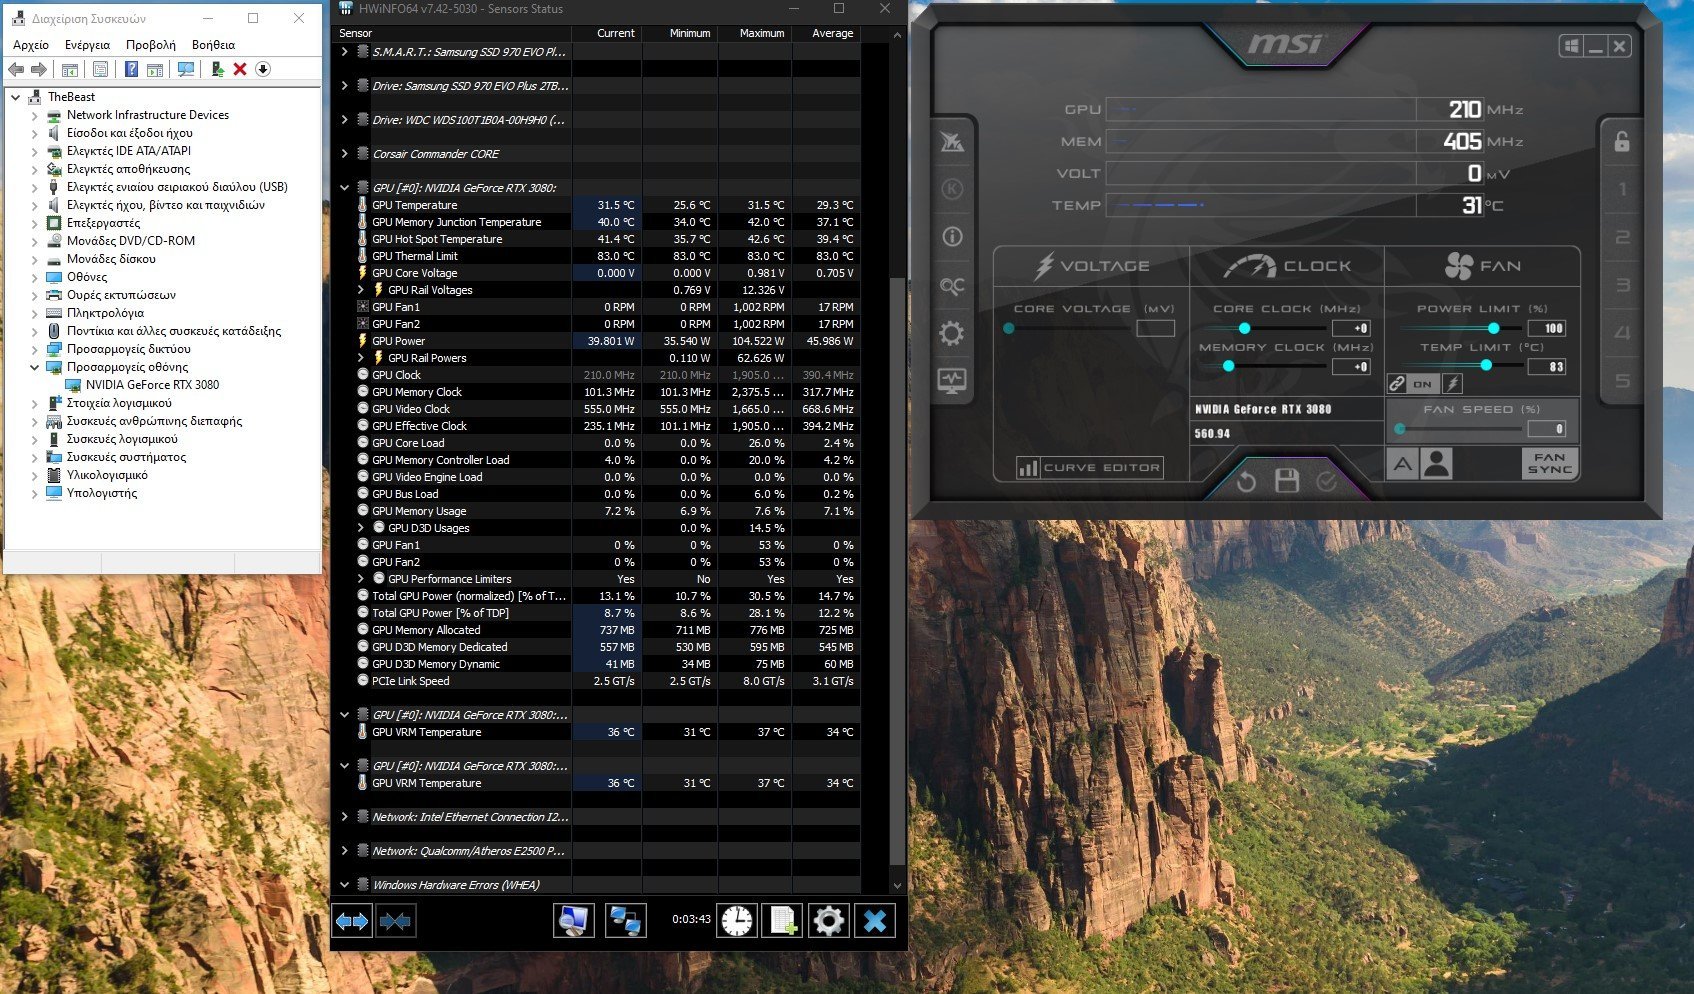Click HWiNFO Maximum column header
This screenshot has height=994, width=1694.
pos(762,33)
